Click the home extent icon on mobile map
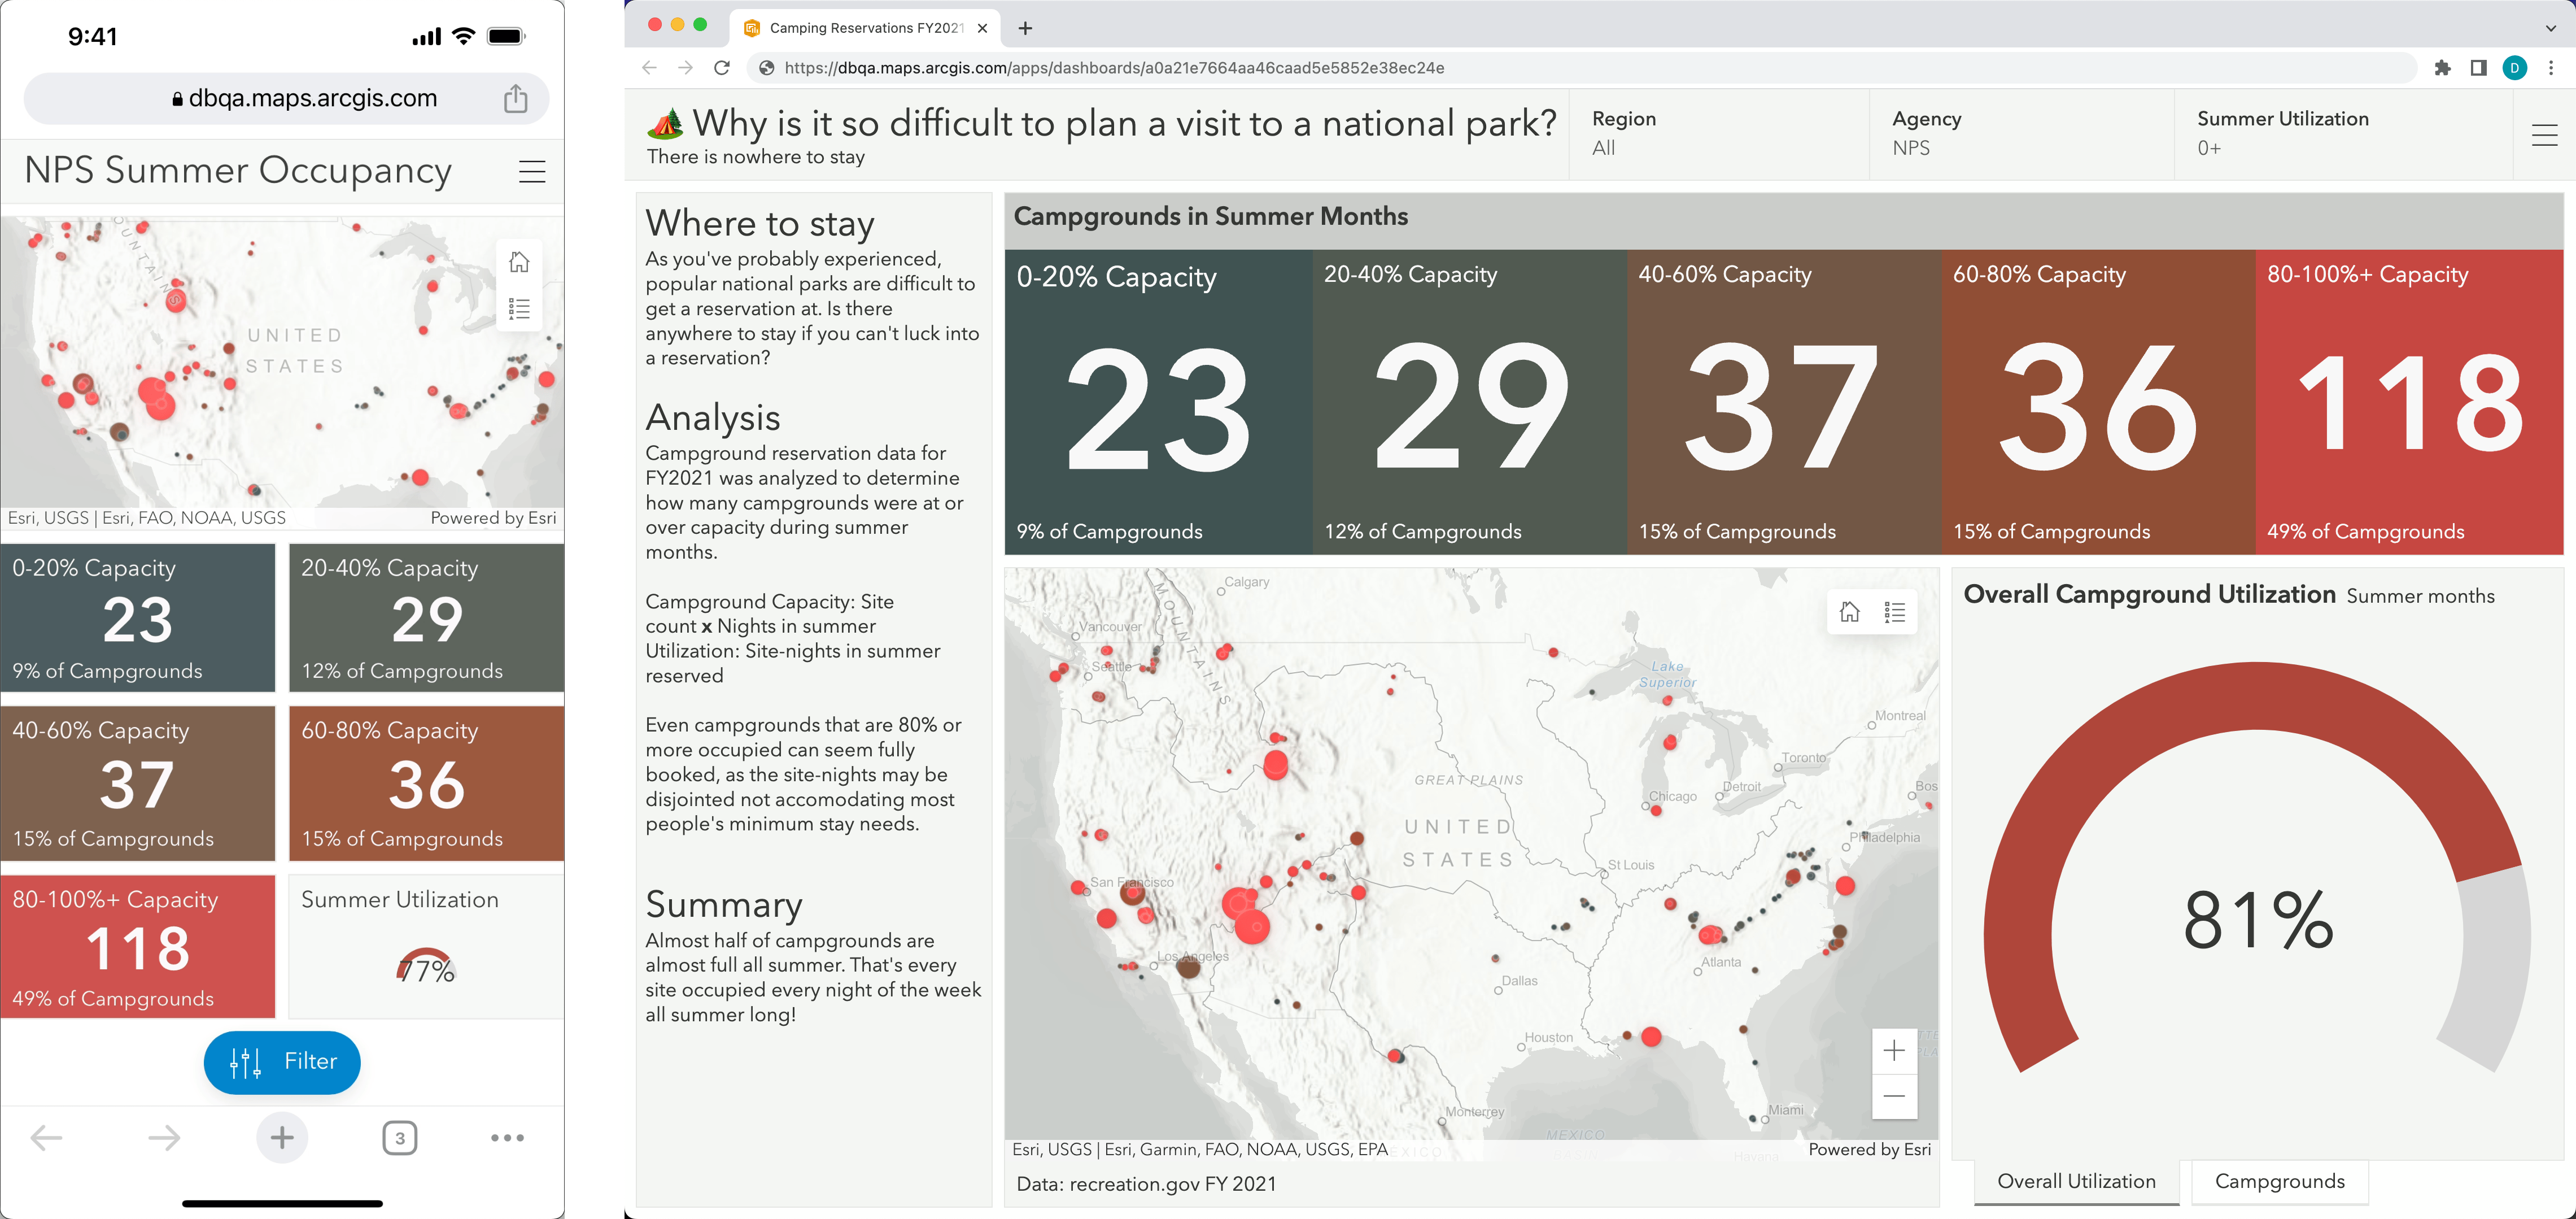 [x=519, y=262]
